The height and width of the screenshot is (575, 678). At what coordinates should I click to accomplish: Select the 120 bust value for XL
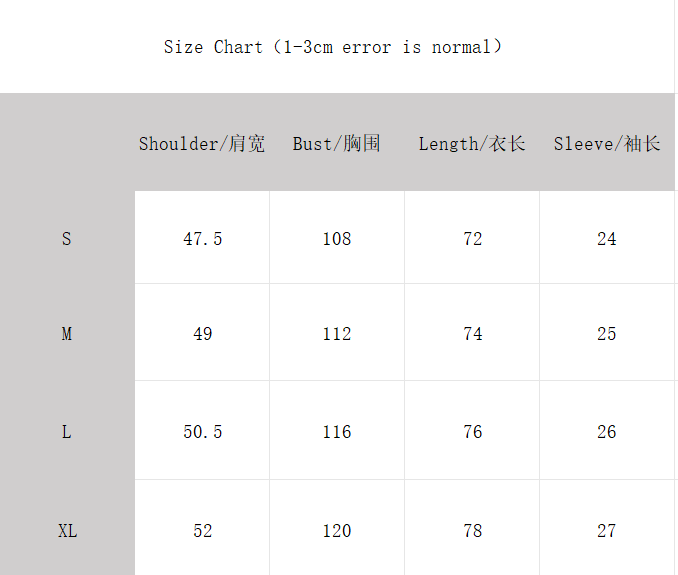coord(337,531)
